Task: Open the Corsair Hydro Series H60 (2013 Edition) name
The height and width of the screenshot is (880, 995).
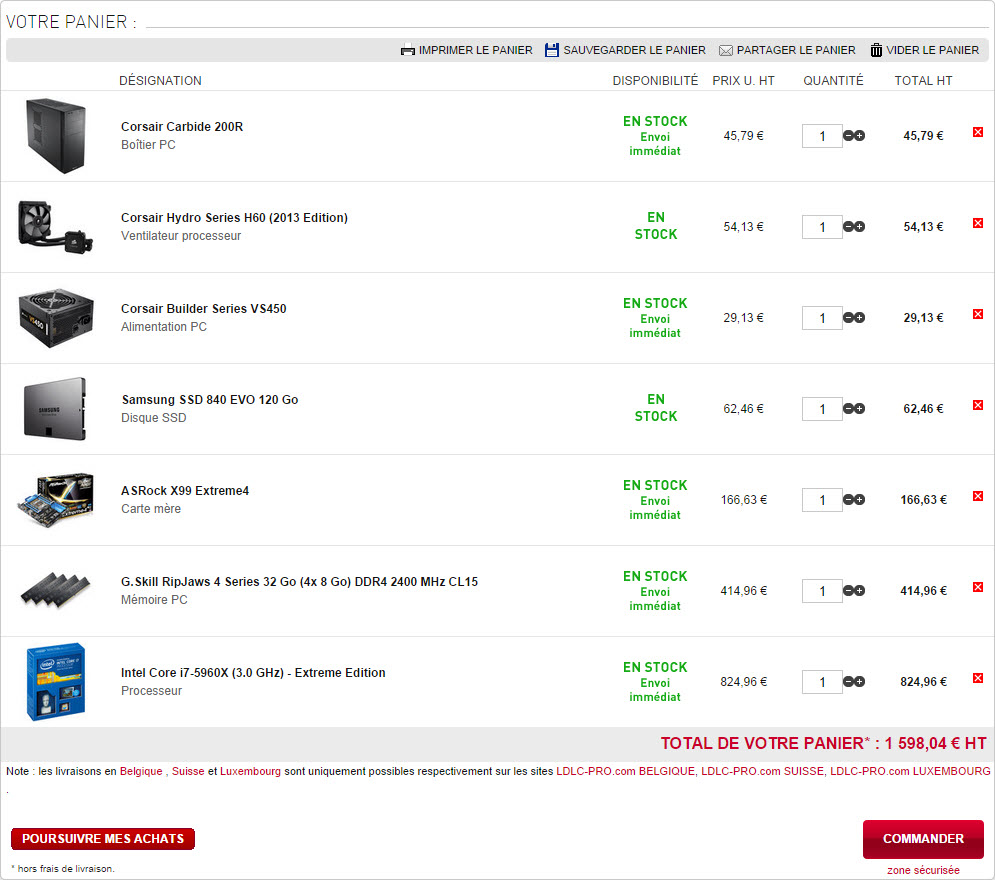Action: [x=234, y=218]
